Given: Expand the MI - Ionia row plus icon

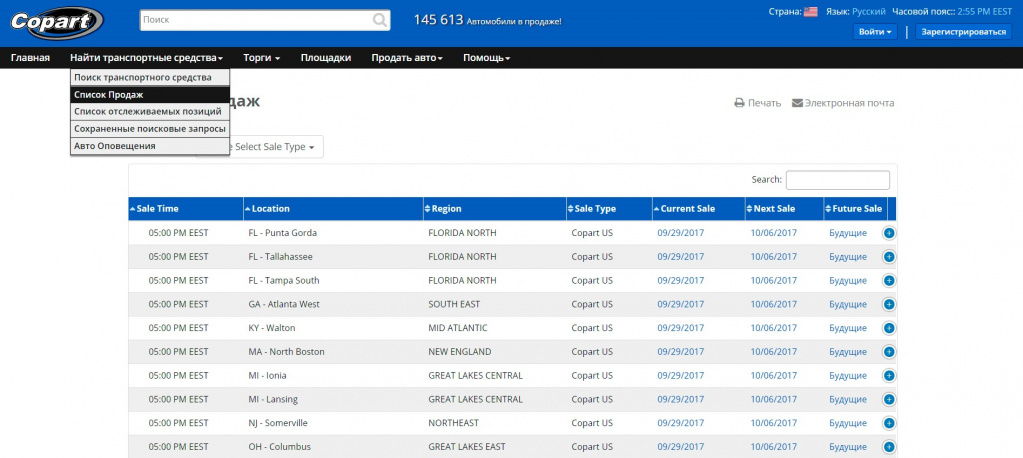Looking at the screenshot, I should (x=889, y=376).
